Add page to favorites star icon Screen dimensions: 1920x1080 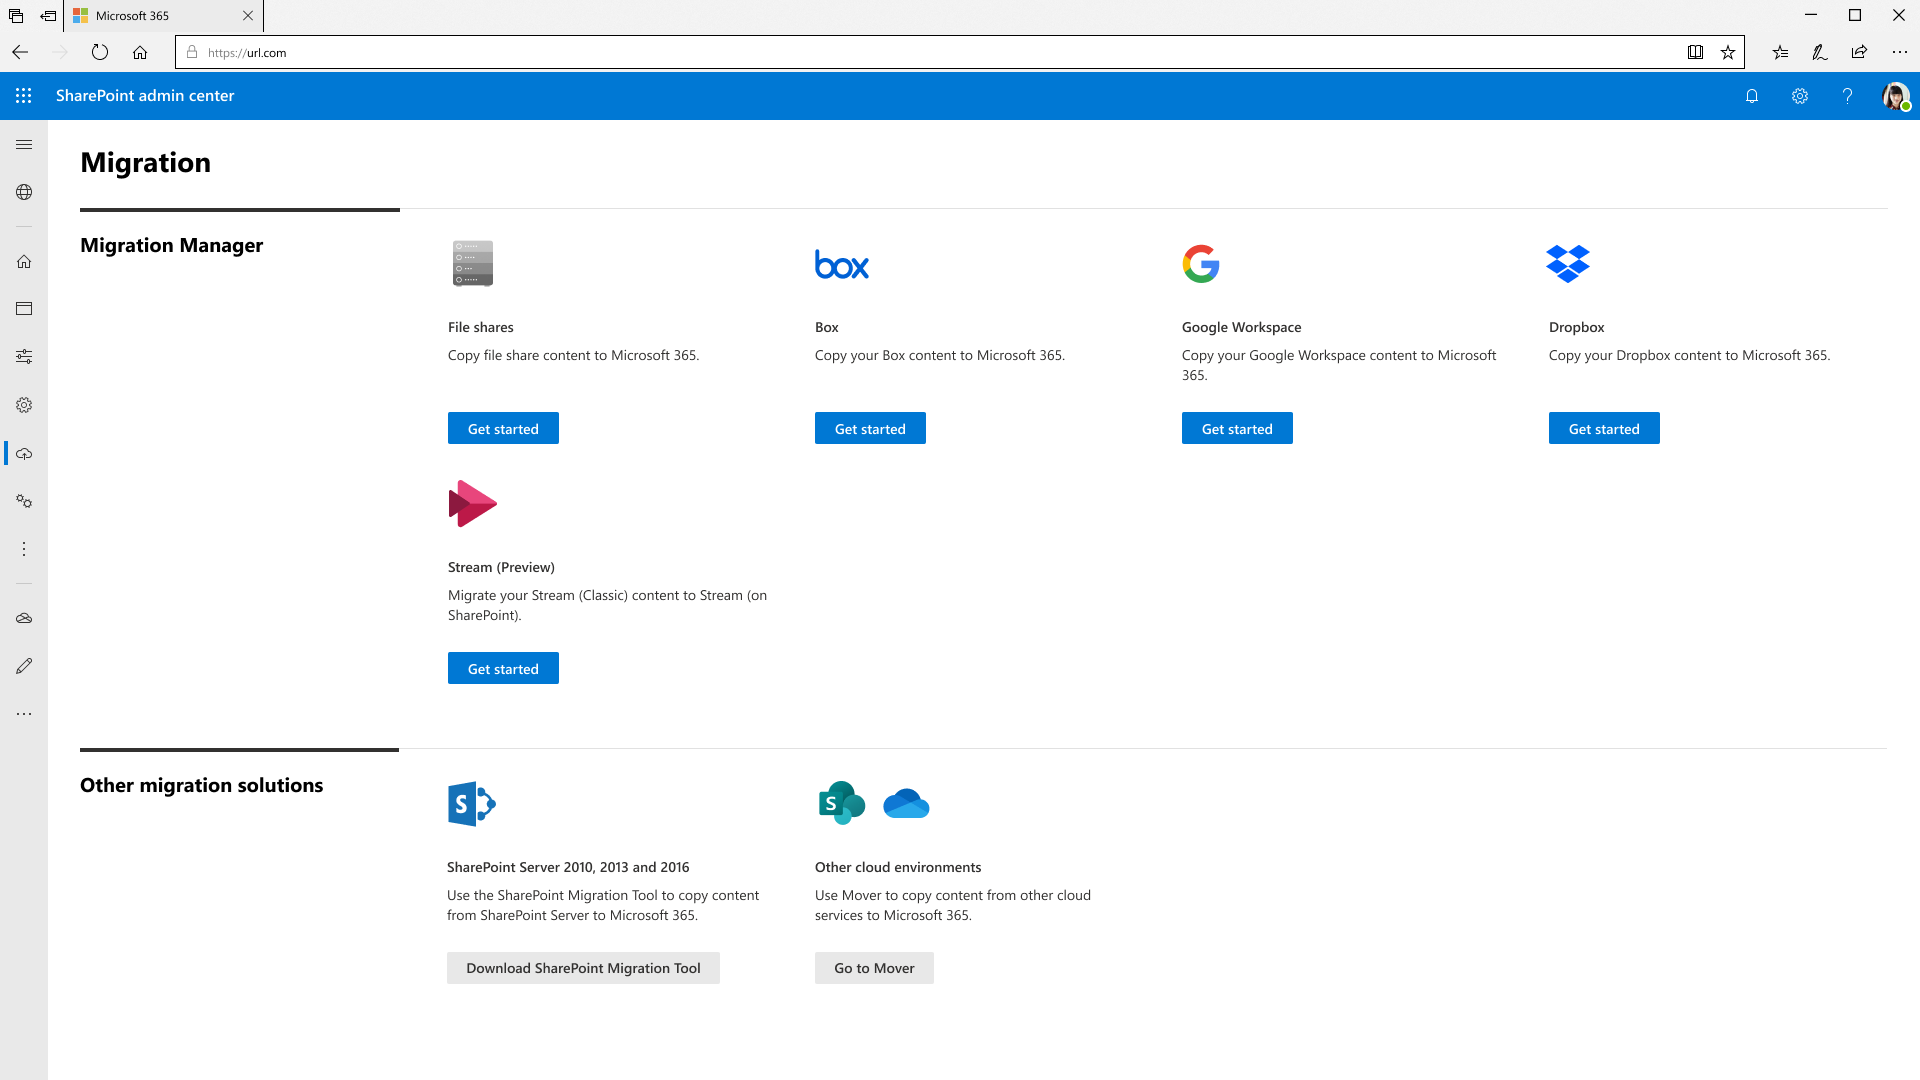[x=1728, y=52]
